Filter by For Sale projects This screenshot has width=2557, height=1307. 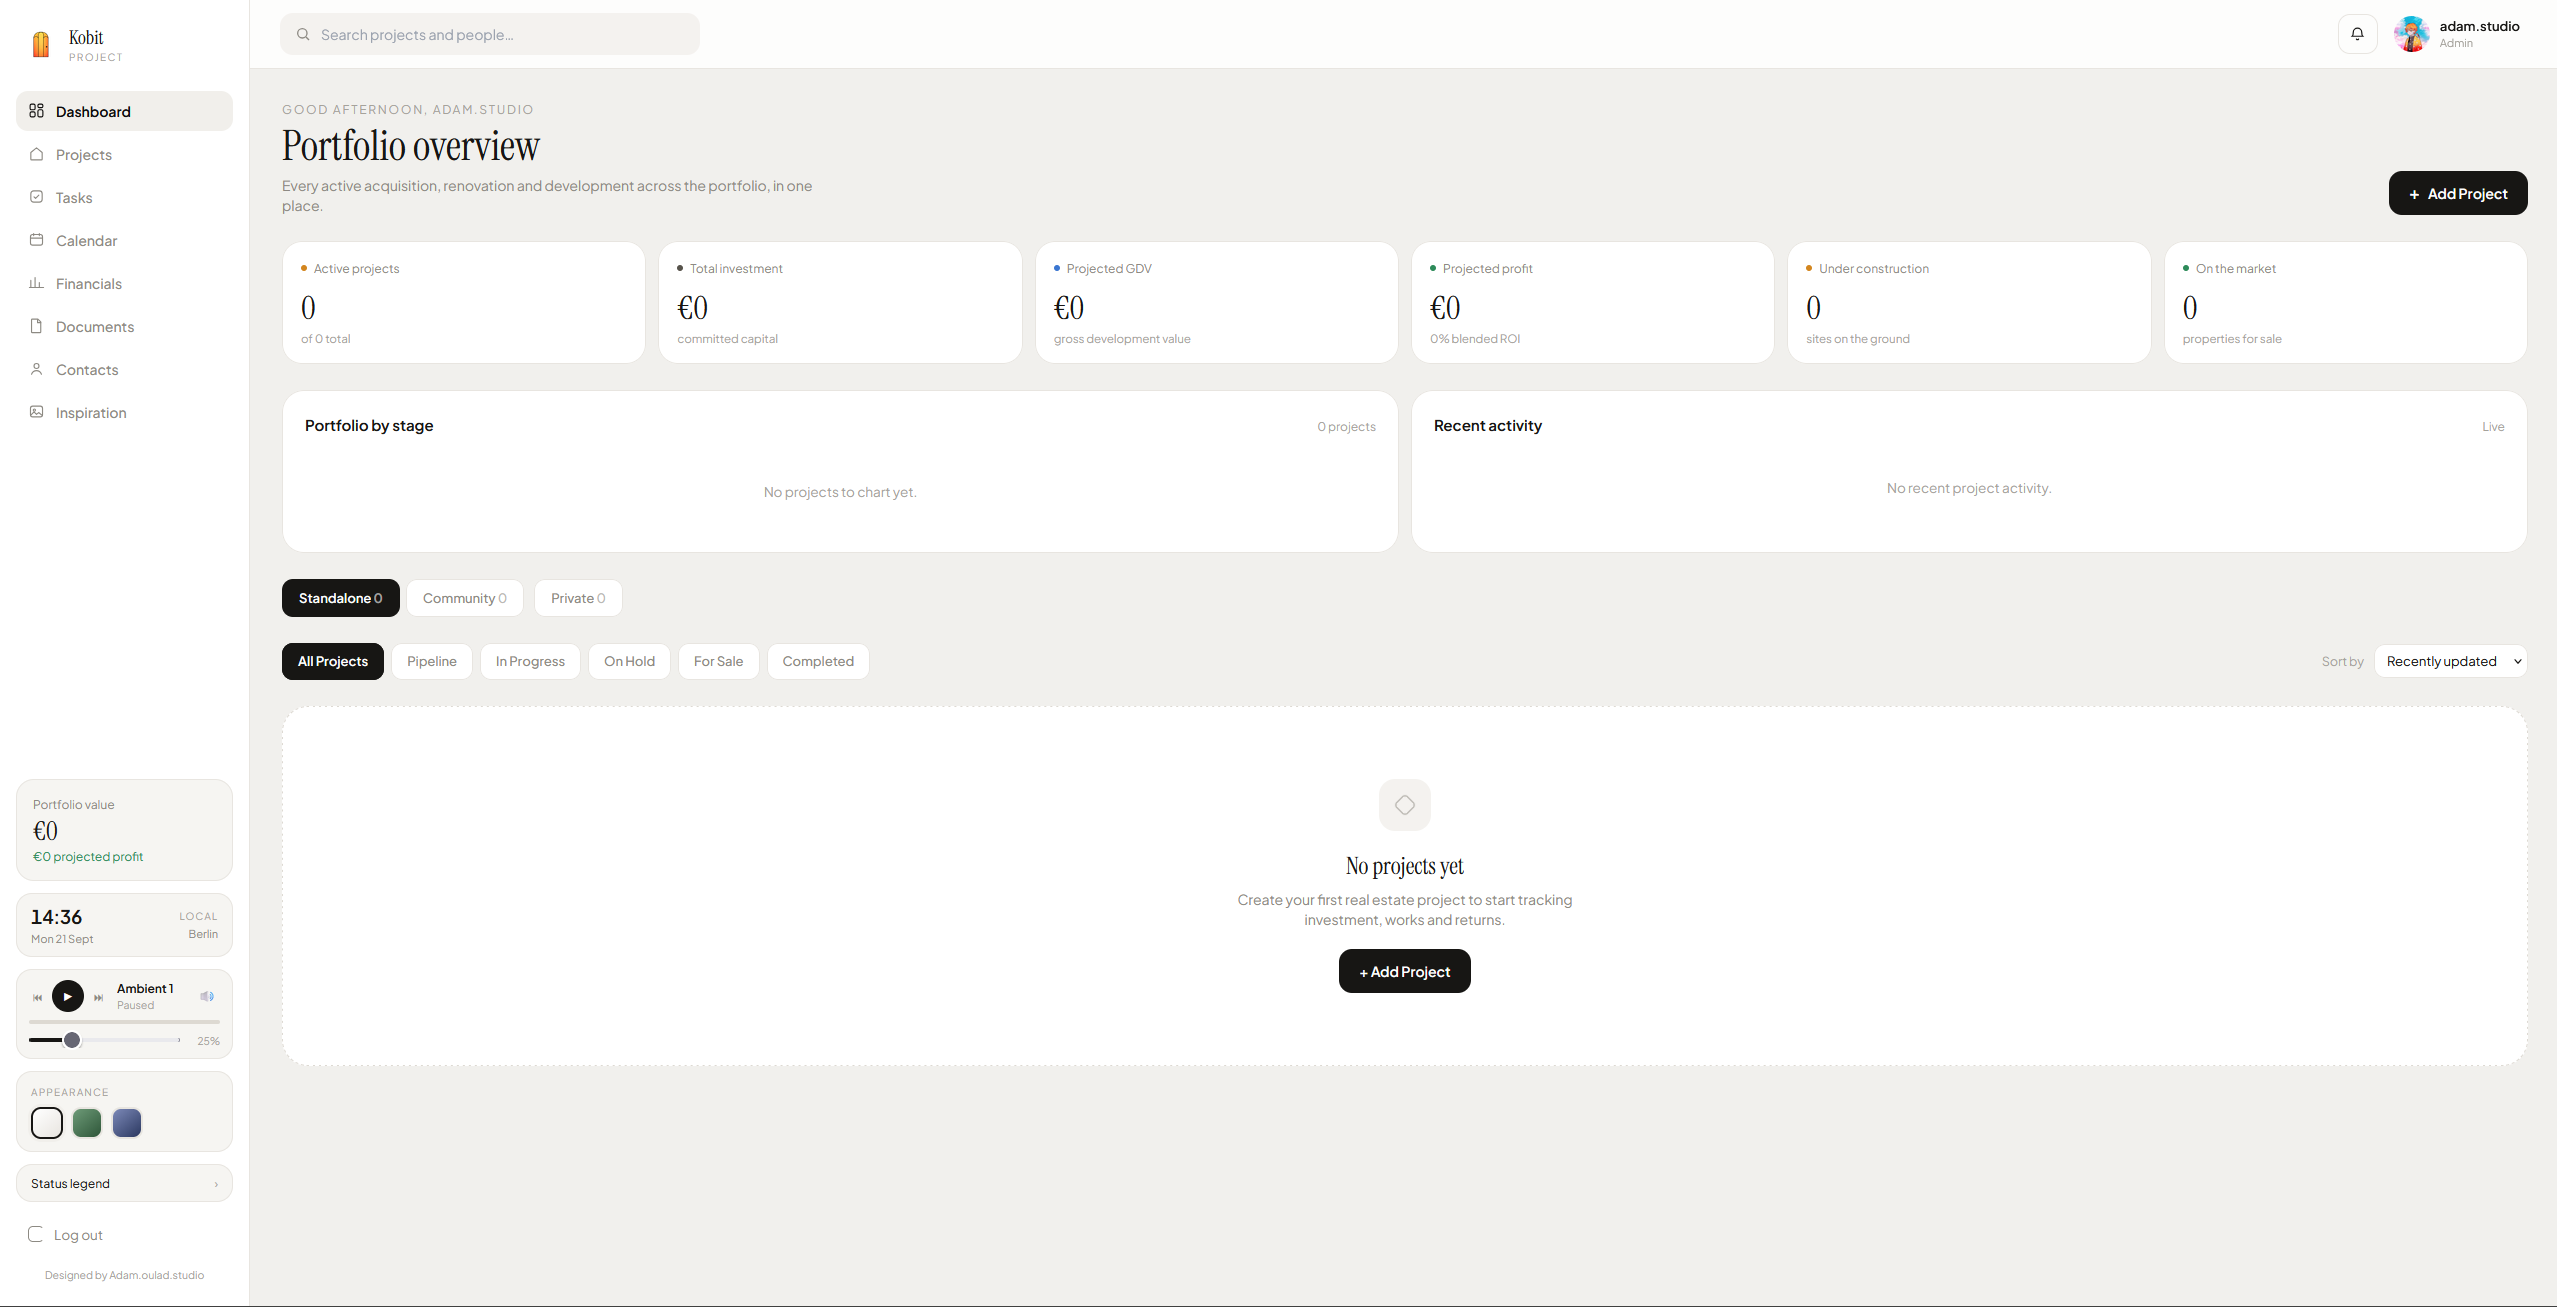click(719, 661)
